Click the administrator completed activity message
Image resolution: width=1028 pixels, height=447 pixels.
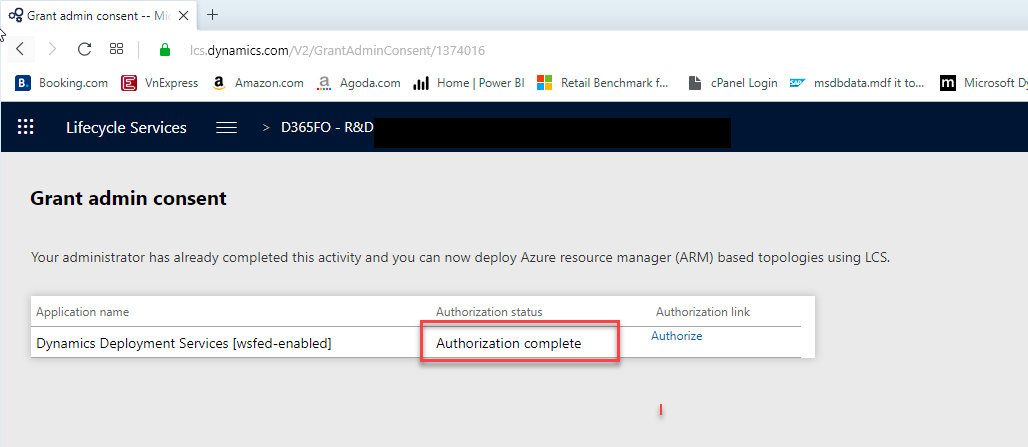[461, 258]
